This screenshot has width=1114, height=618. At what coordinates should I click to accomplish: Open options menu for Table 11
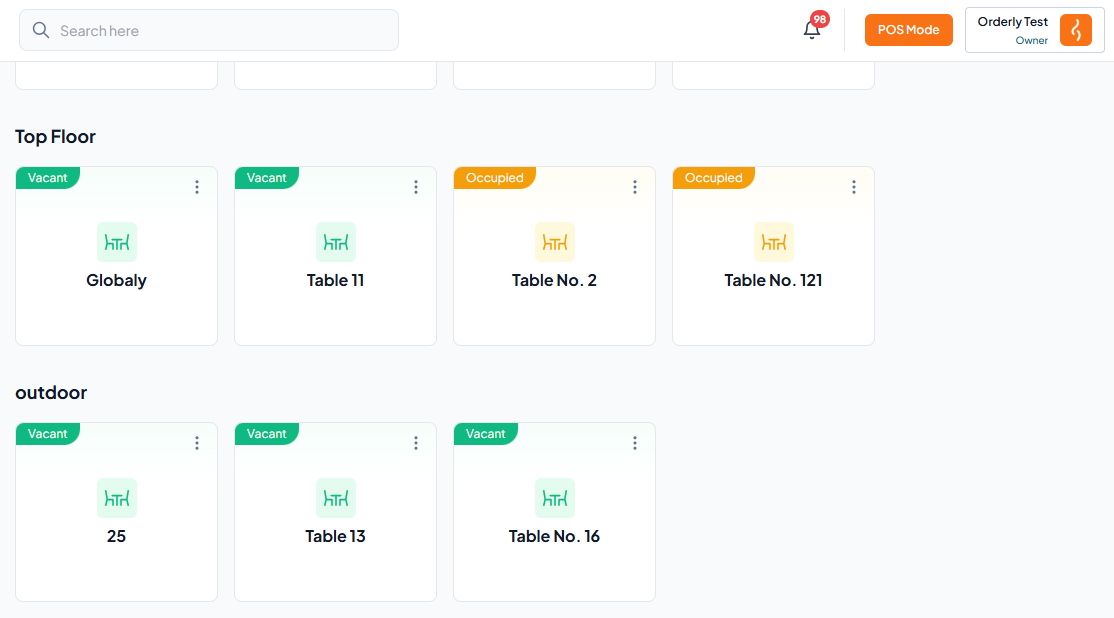[x=416, y=187]
